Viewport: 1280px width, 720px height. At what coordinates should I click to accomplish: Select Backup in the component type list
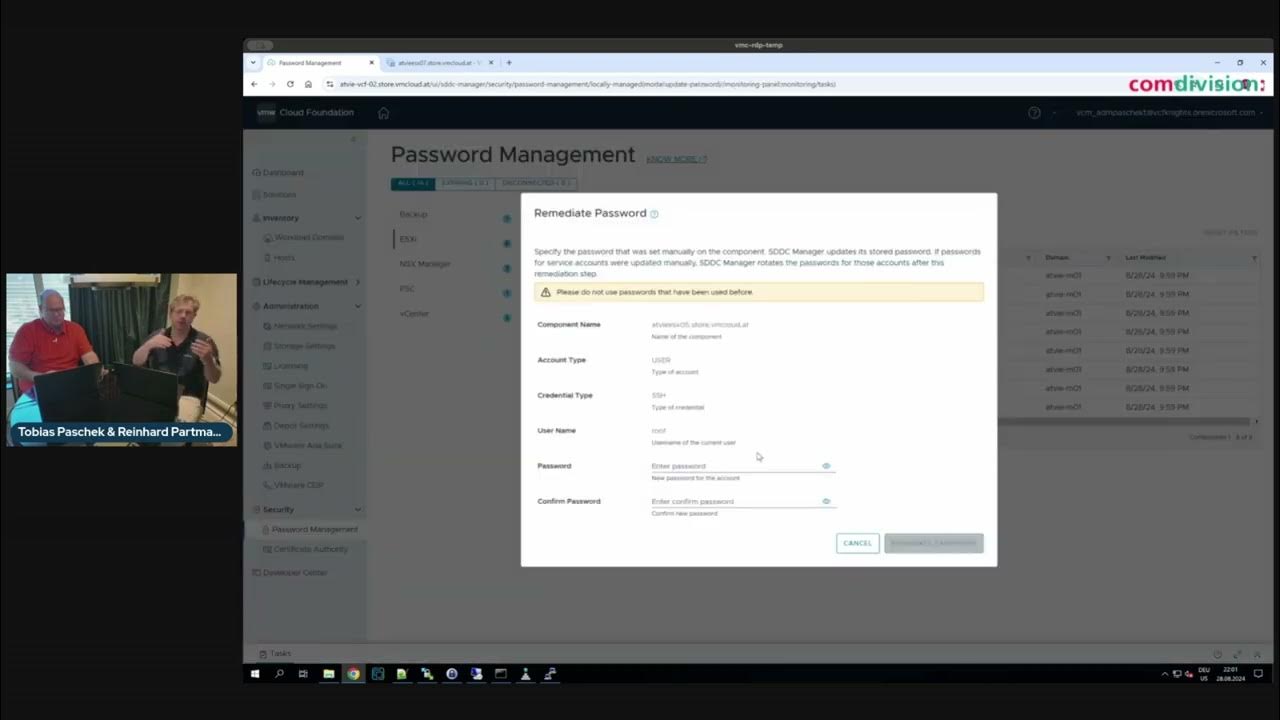[413, 215]
